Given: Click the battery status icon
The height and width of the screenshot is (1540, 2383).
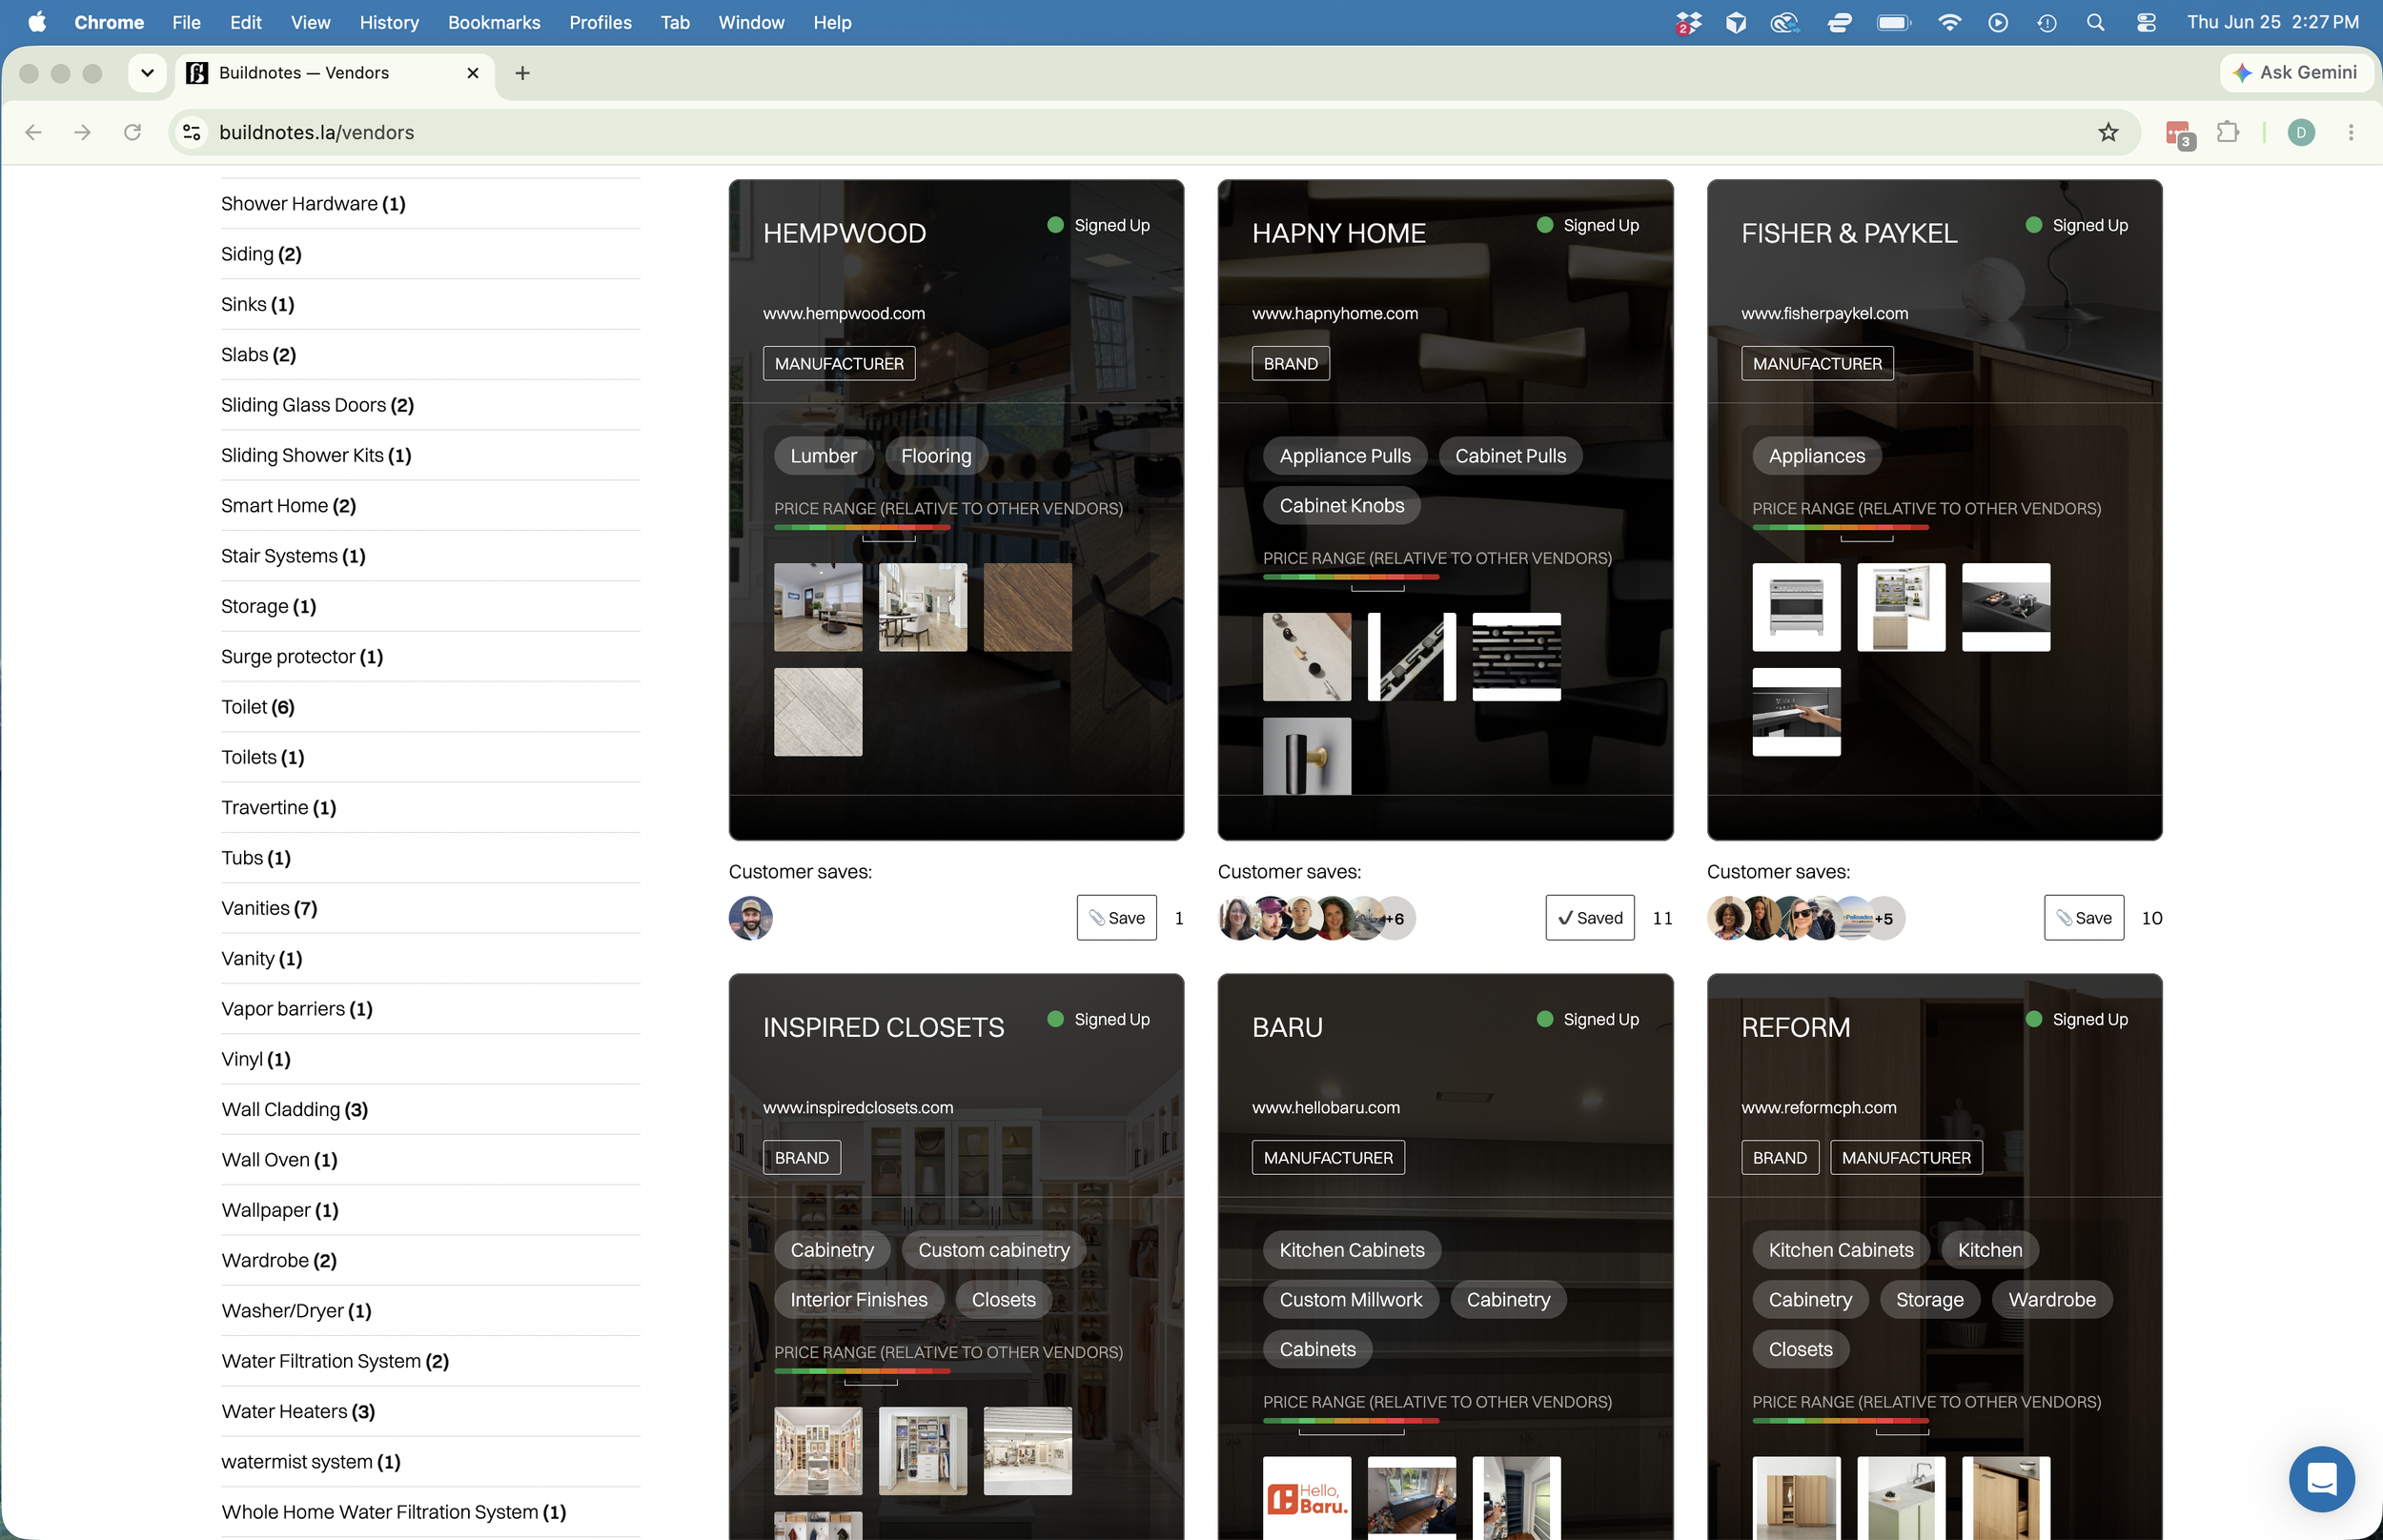Looking at the screenshot, I should click(x=1893, y=22).
